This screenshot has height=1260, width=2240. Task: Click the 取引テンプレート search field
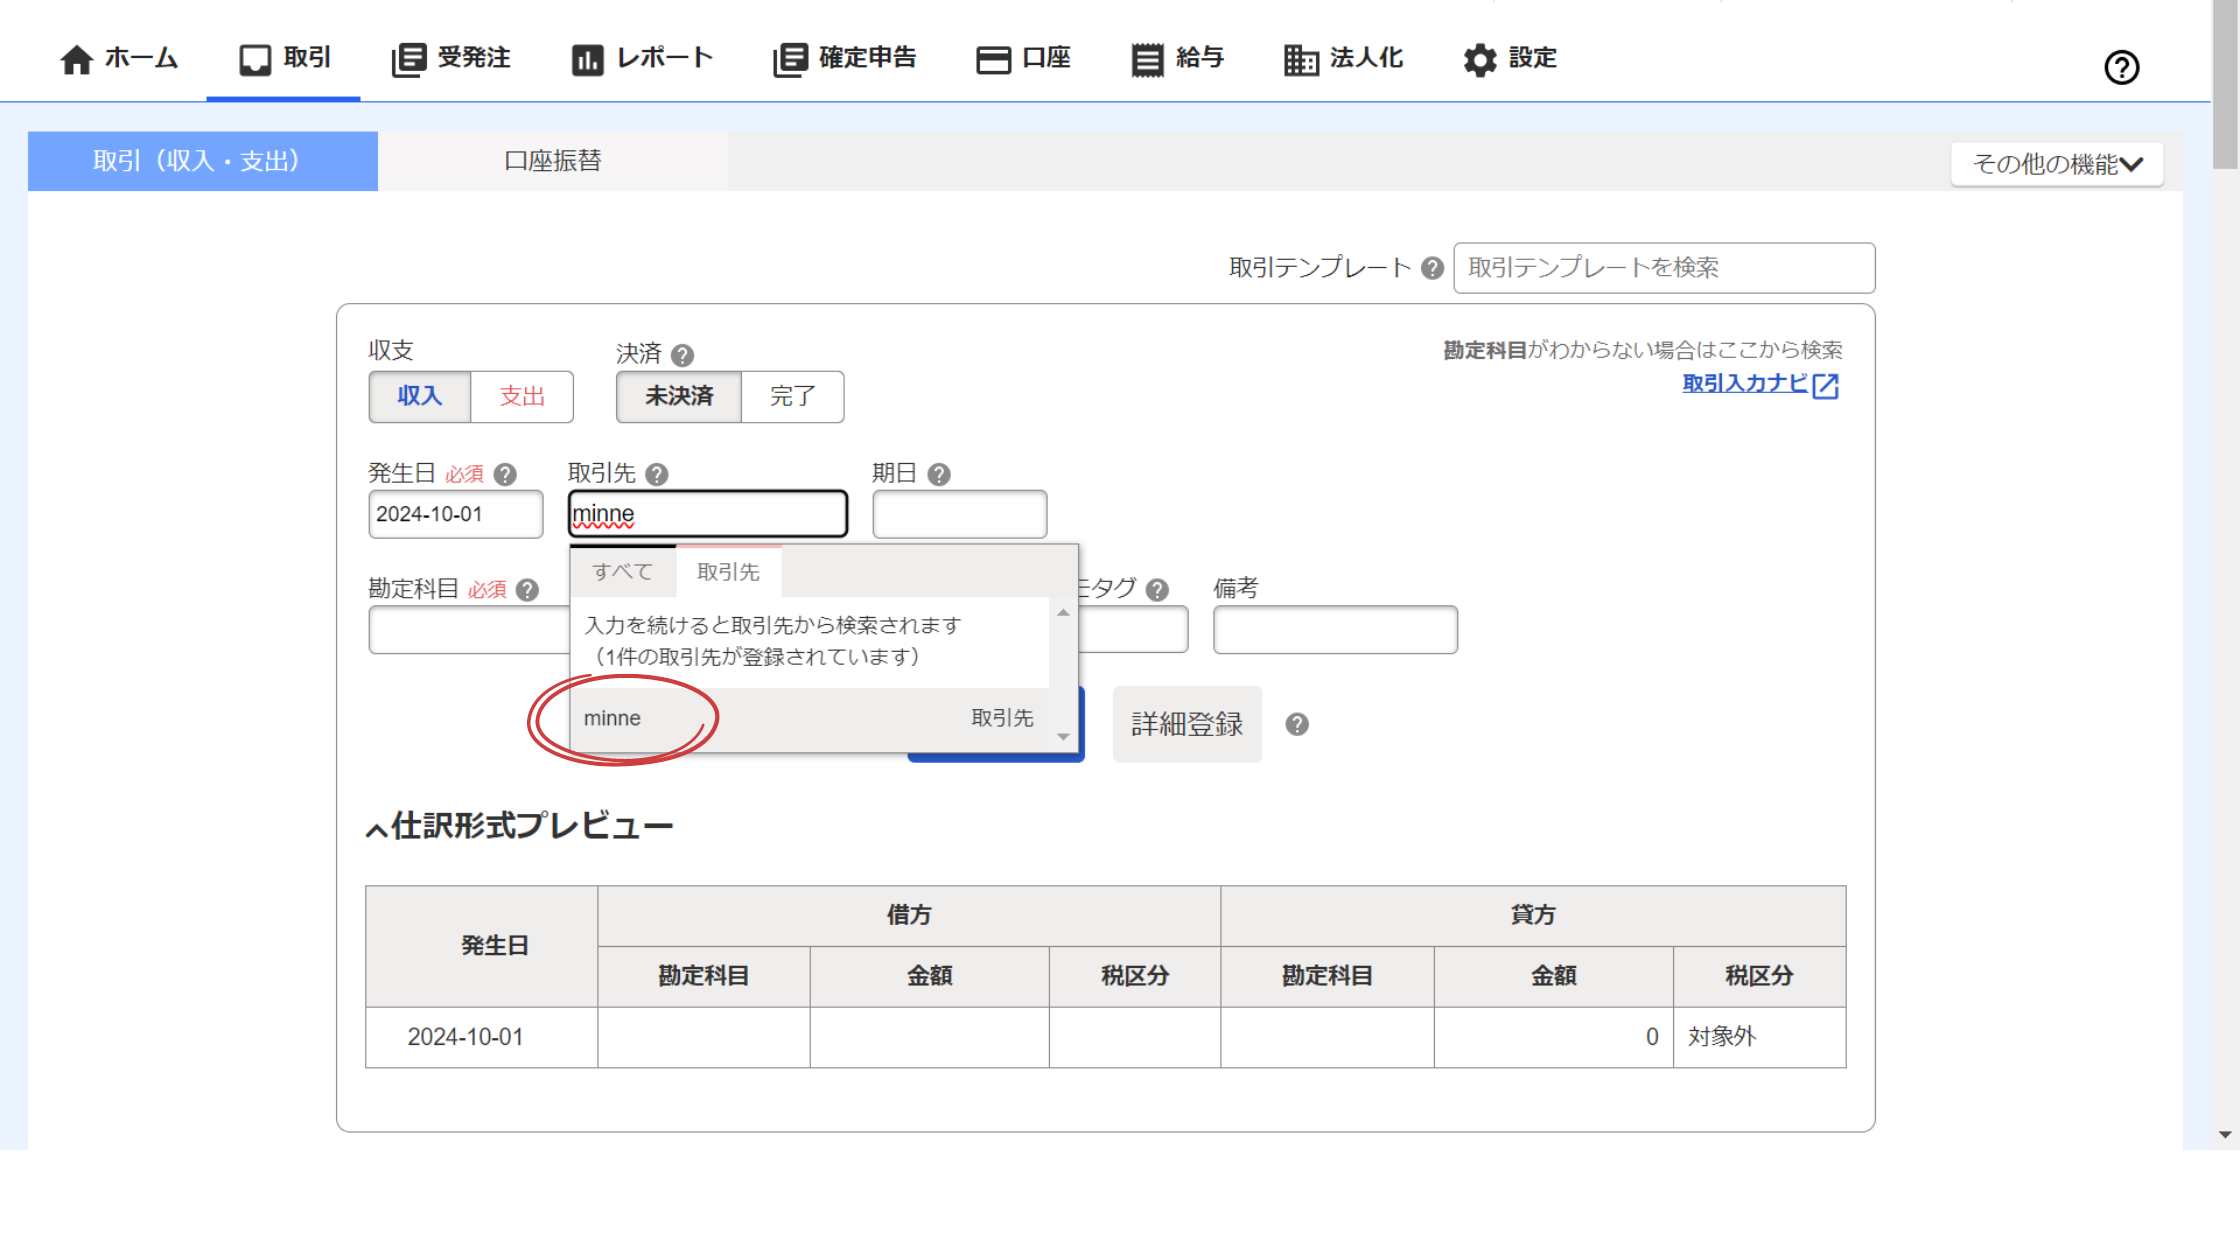tap(1663, 268)
